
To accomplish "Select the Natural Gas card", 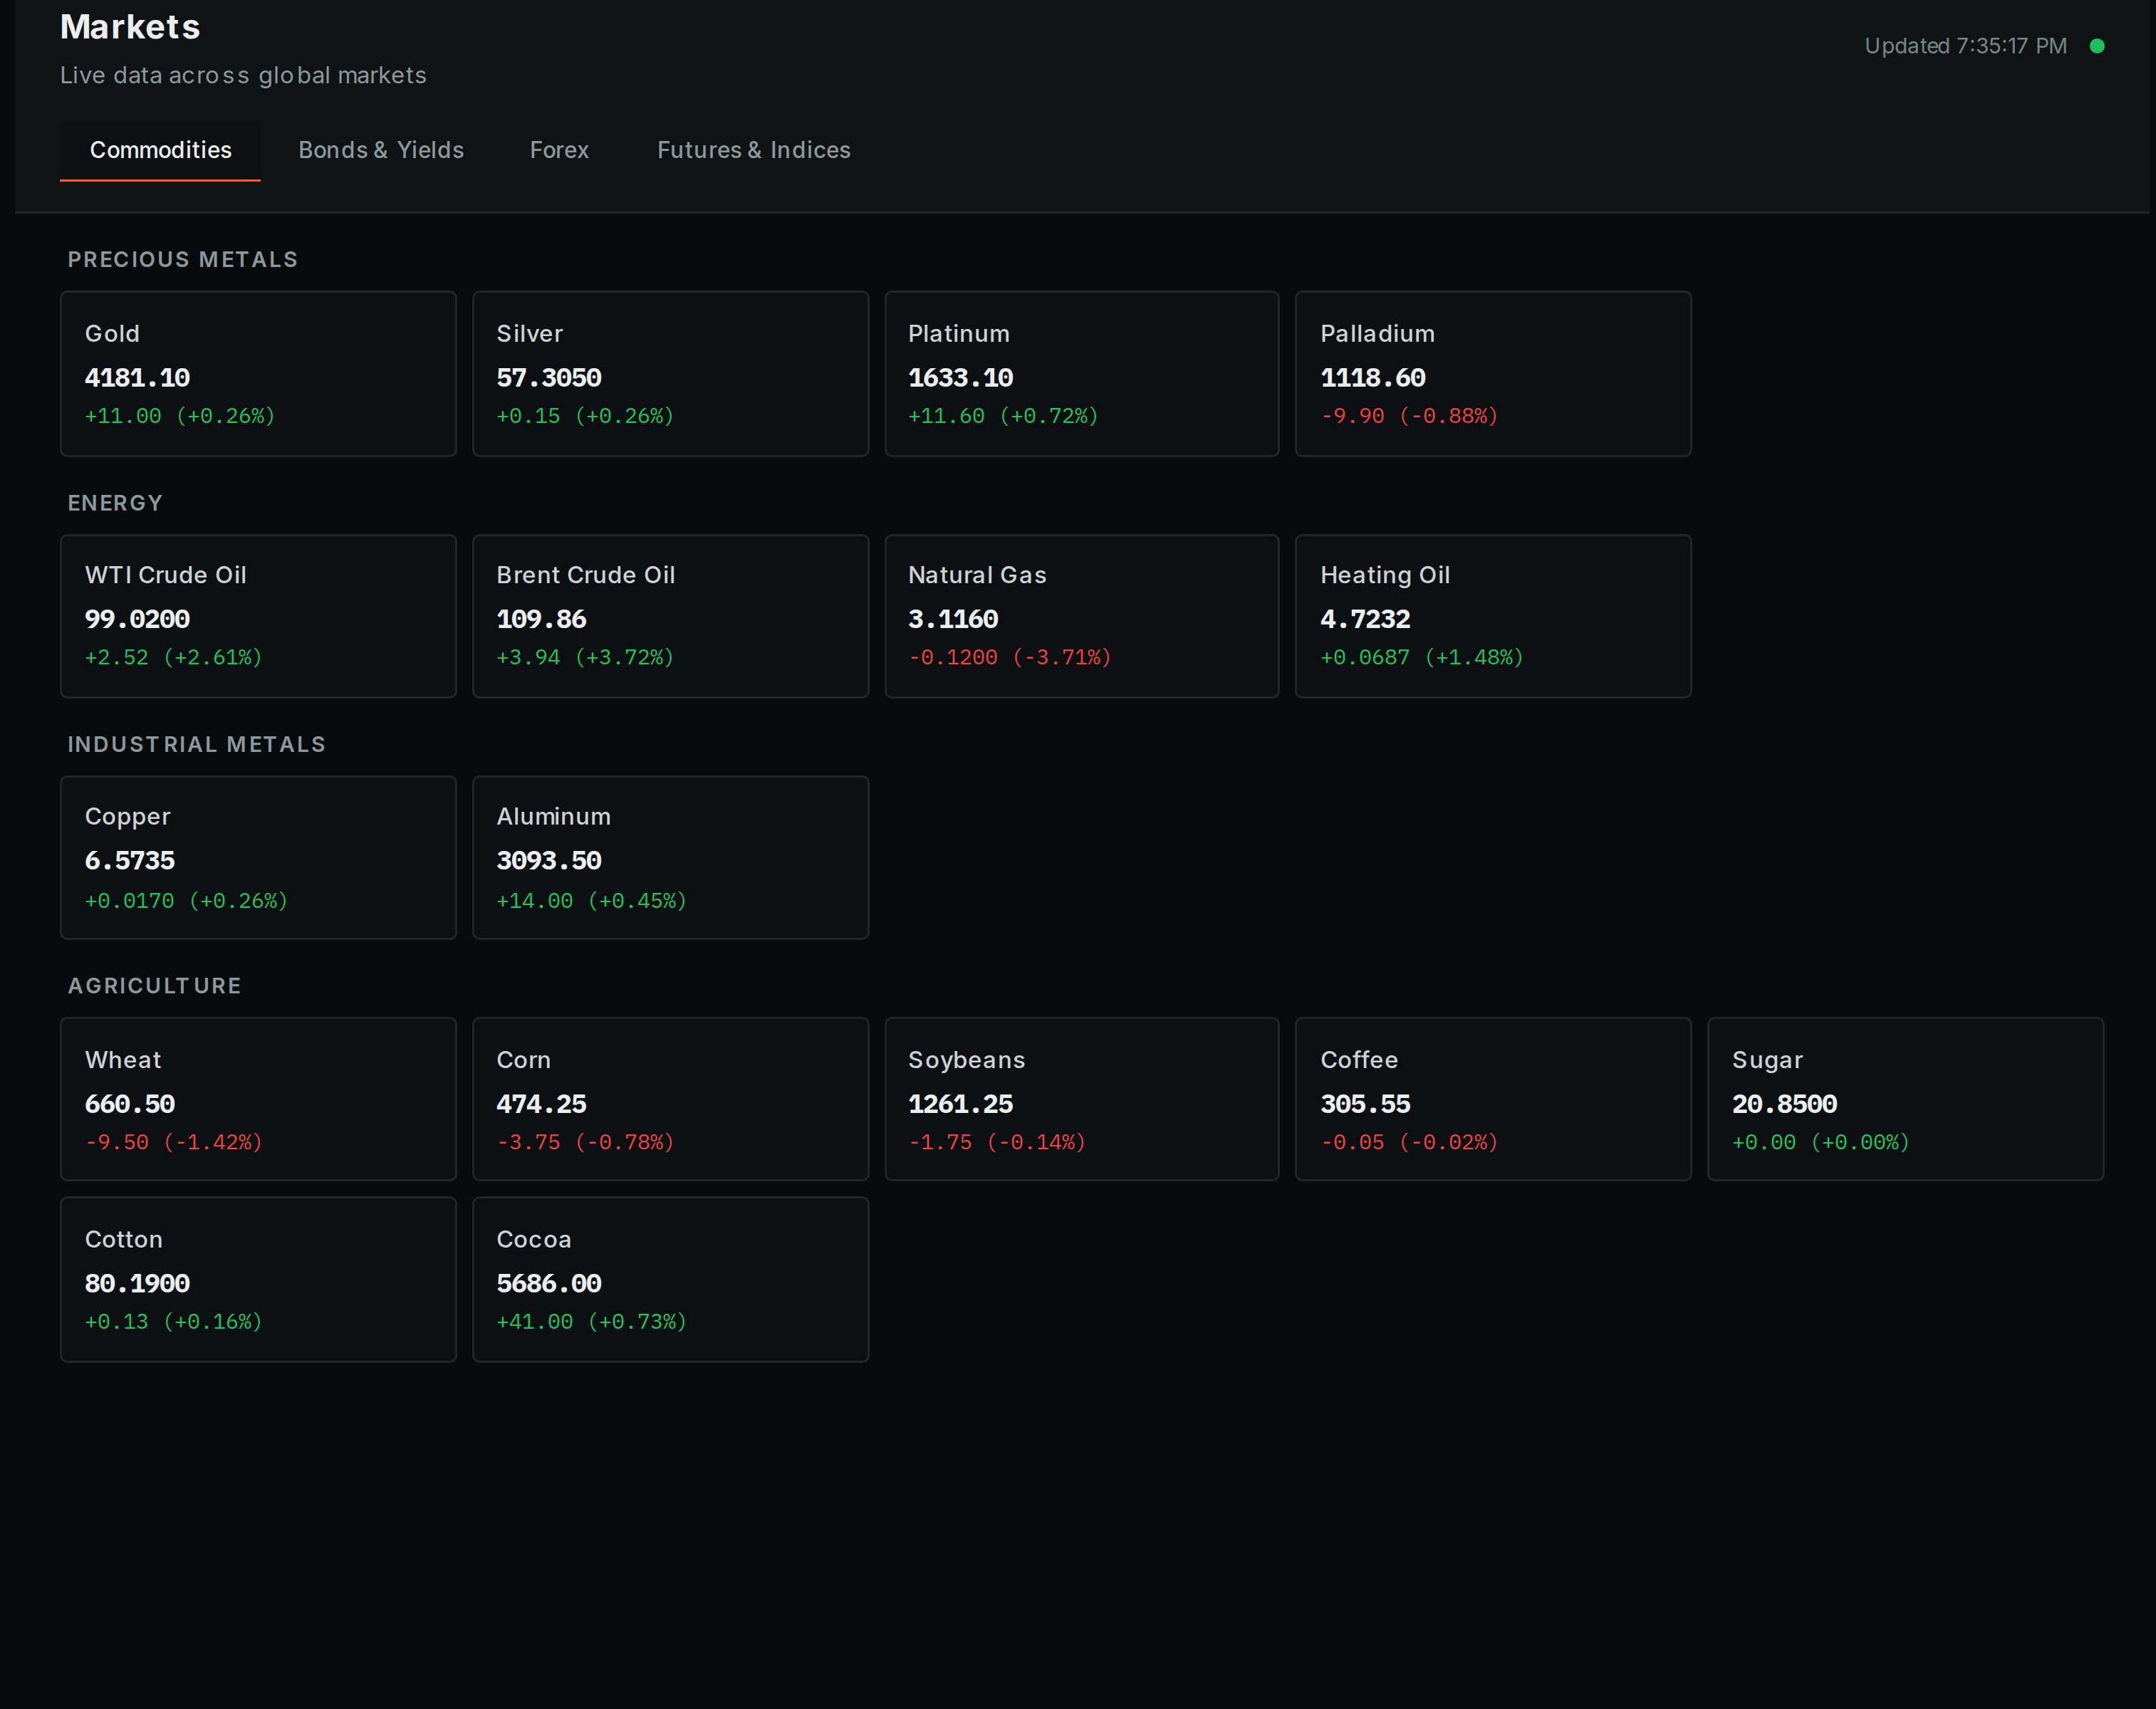I will point(1082,616).
